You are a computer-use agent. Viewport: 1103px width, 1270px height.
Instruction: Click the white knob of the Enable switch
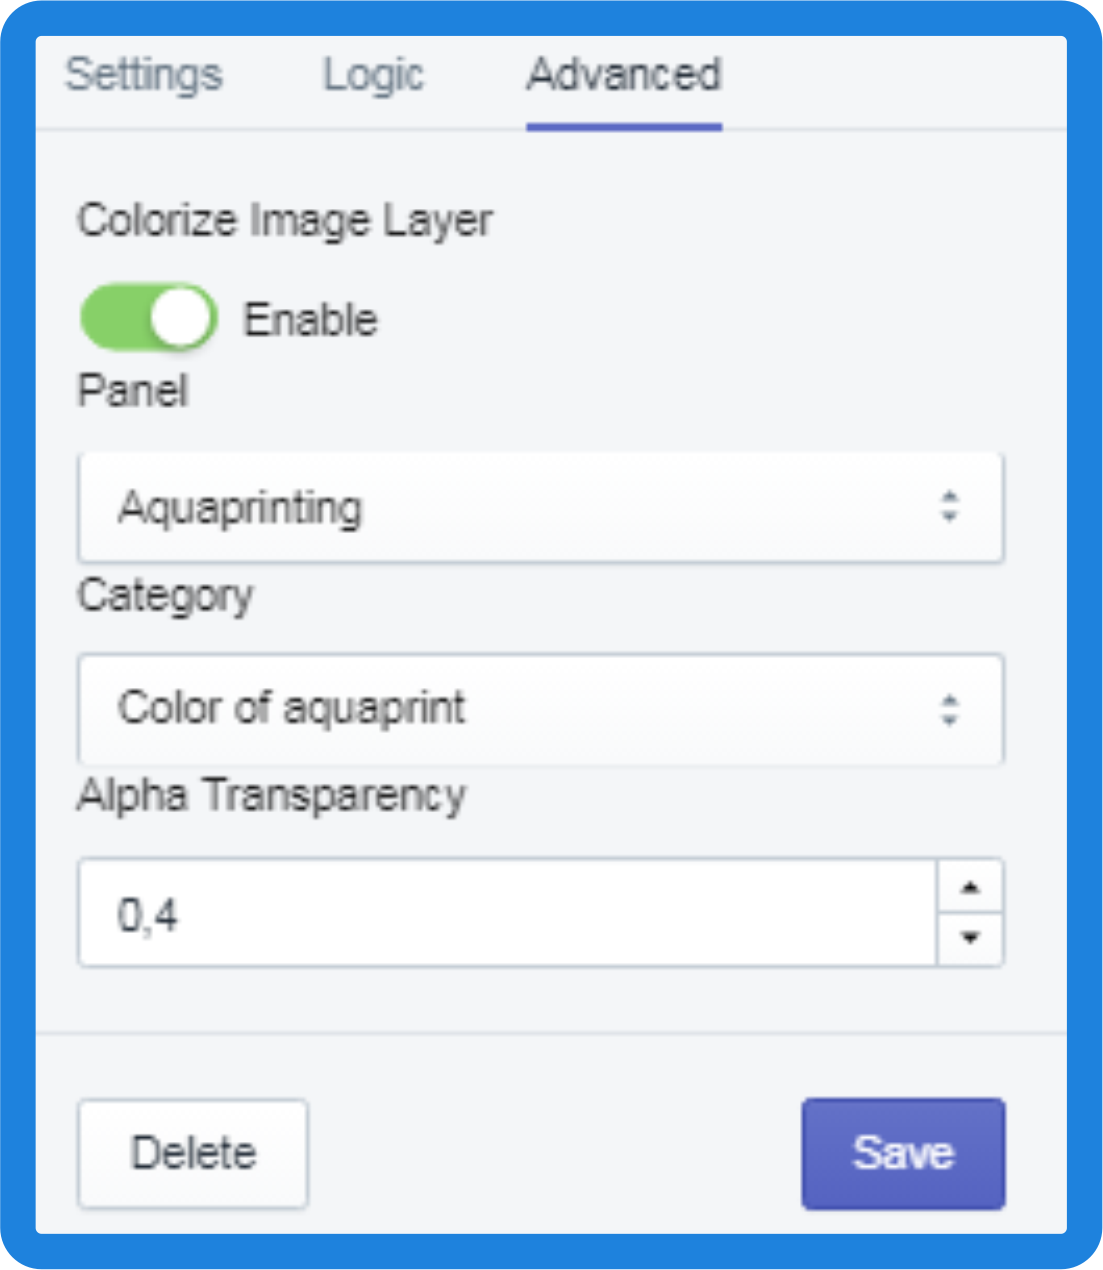pos(182,319)
